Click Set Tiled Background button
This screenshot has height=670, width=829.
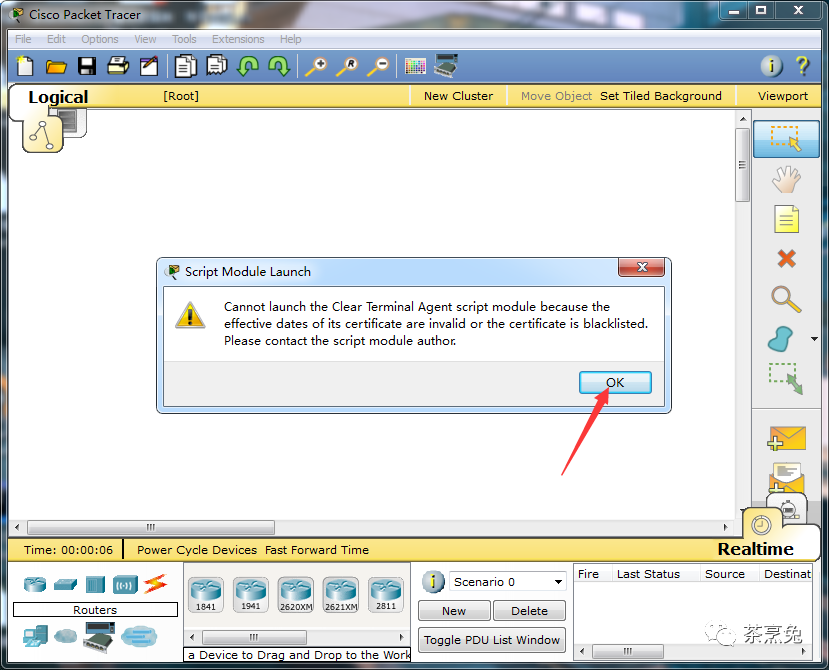click(660, 96)
